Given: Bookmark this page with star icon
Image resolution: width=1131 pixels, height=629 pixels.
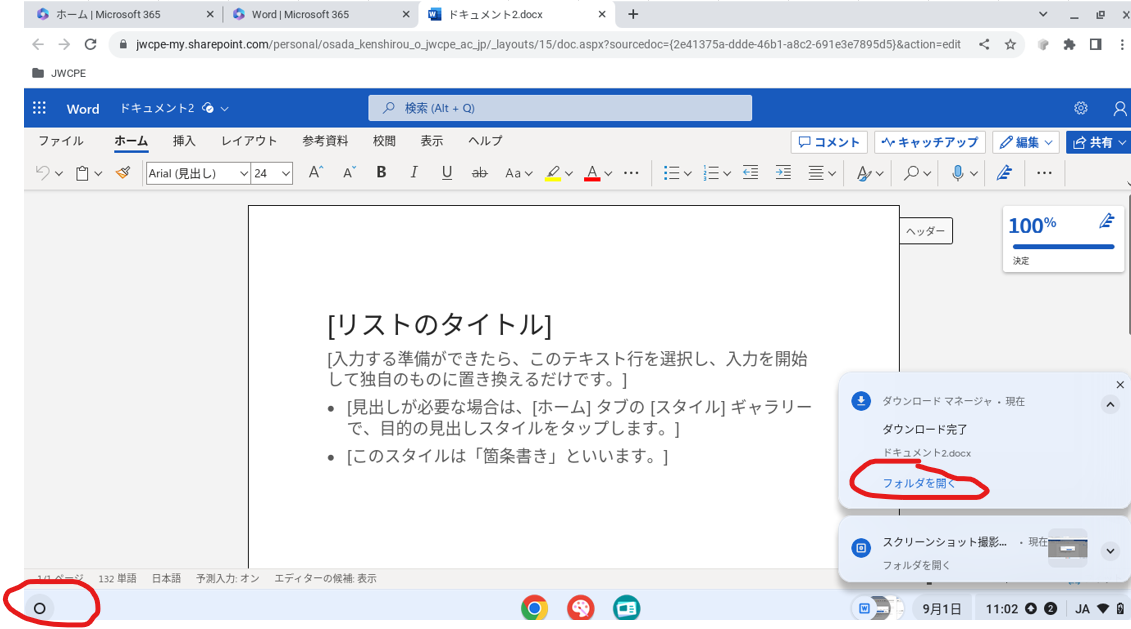Looking at the screenshot, I should 1011,45.
